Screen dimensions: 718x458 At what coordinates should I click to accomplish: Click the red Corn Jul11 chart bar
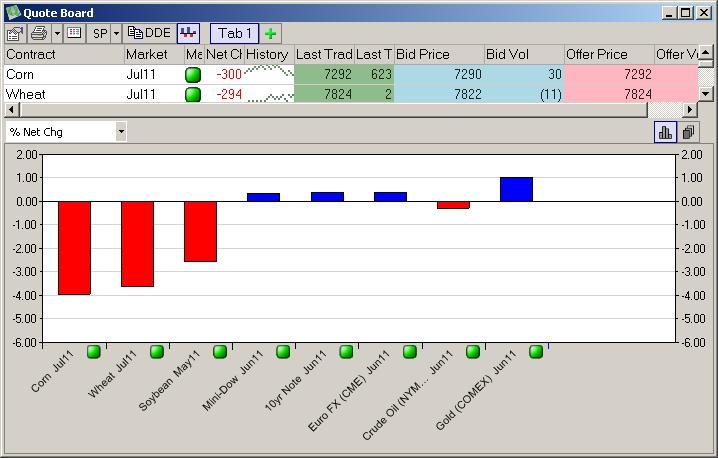pos(75,248)
